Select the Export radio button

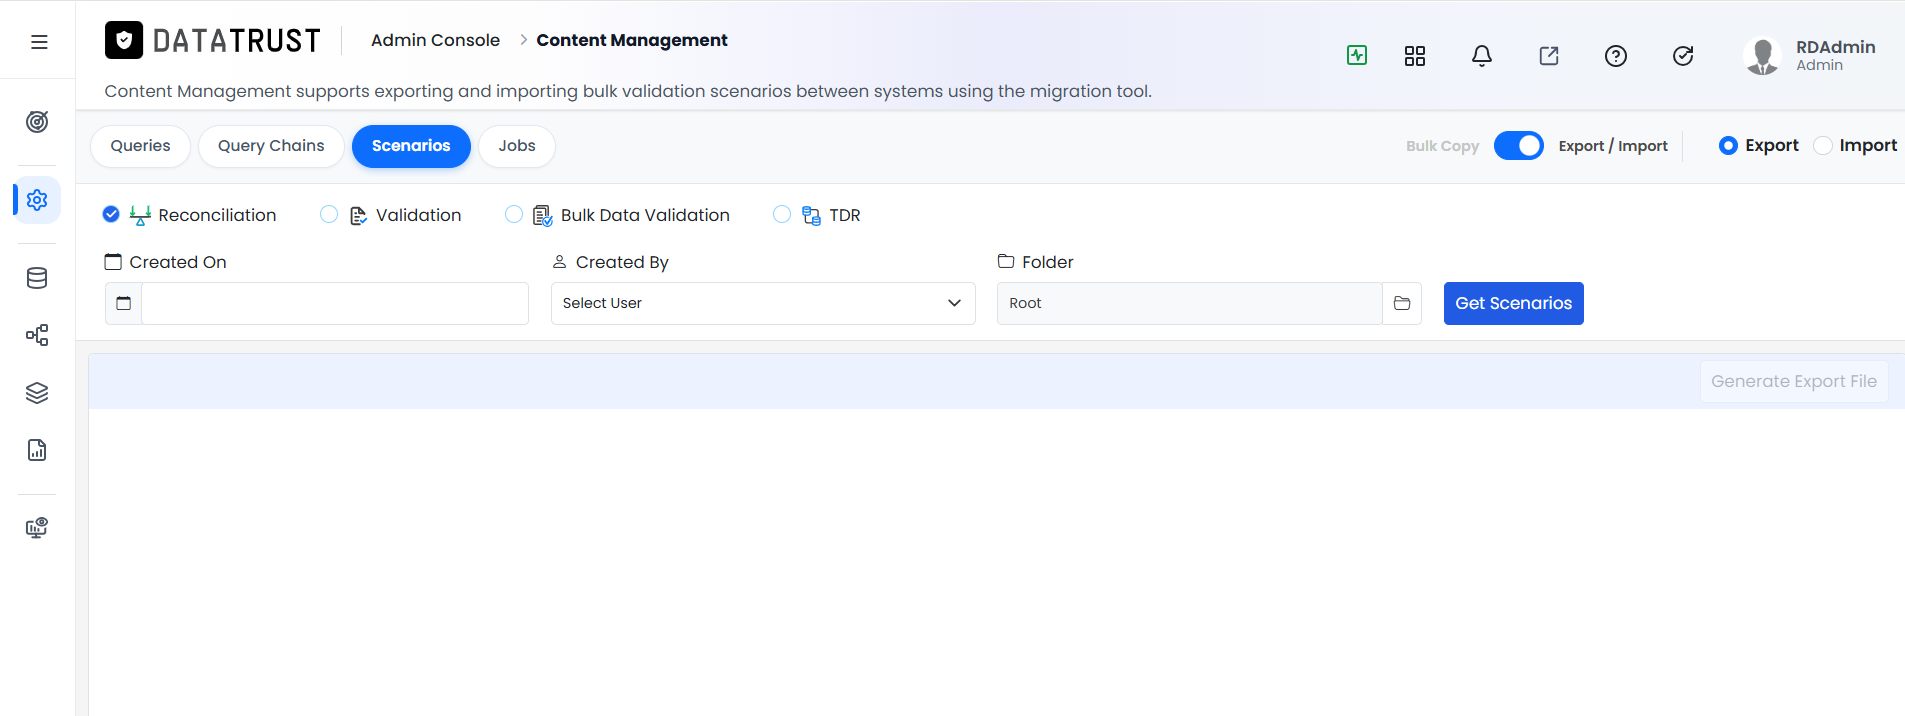[x=1728, y=146]
